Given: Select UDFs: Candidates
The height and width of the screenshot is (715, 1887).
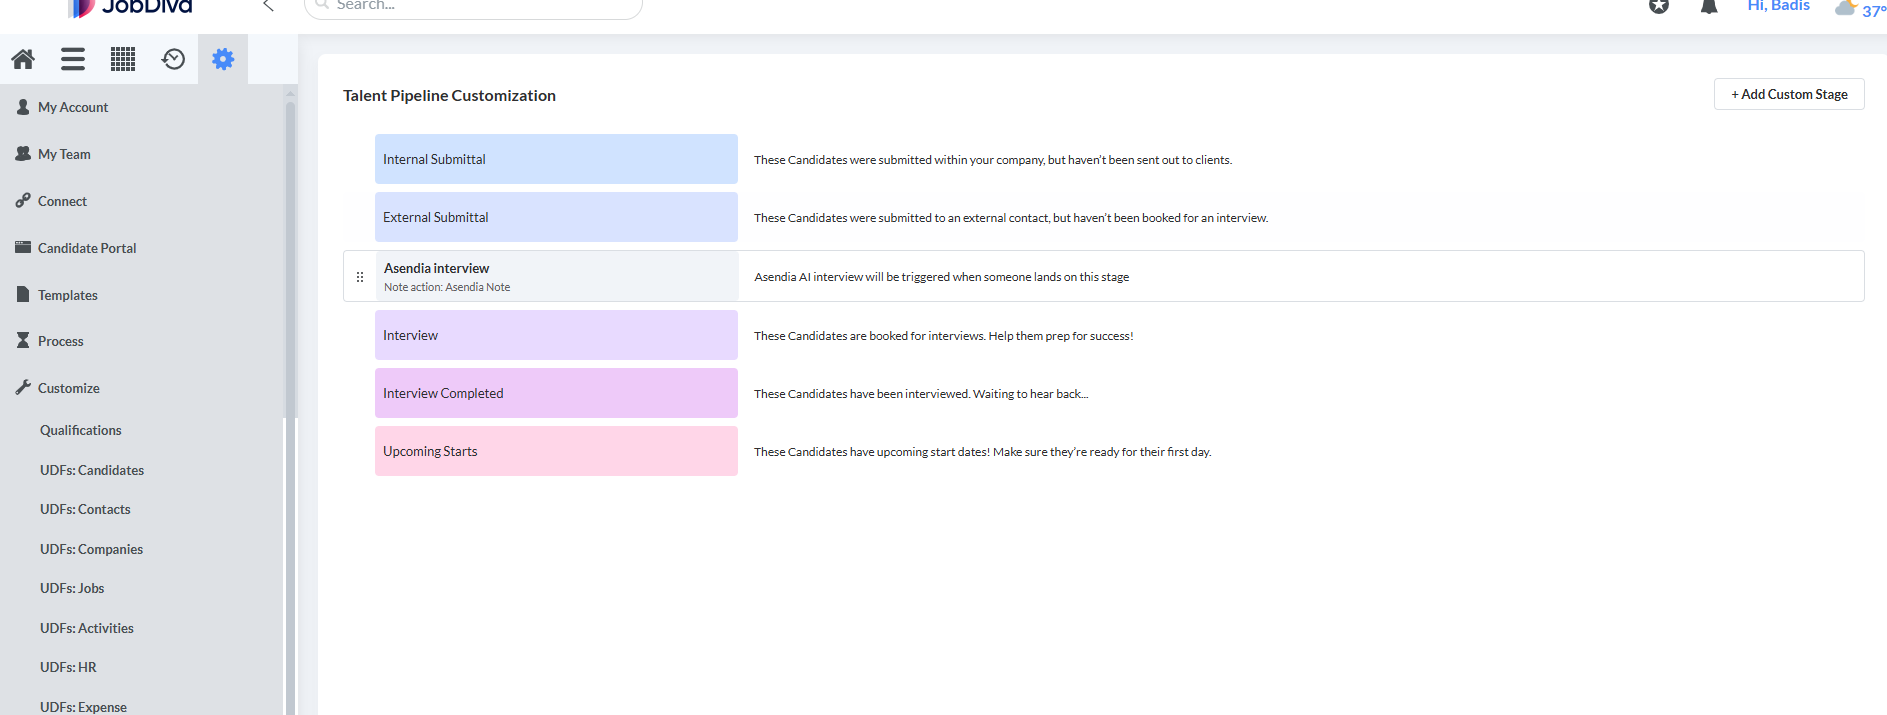Looking at the screenshot, I should pos(92,470).
